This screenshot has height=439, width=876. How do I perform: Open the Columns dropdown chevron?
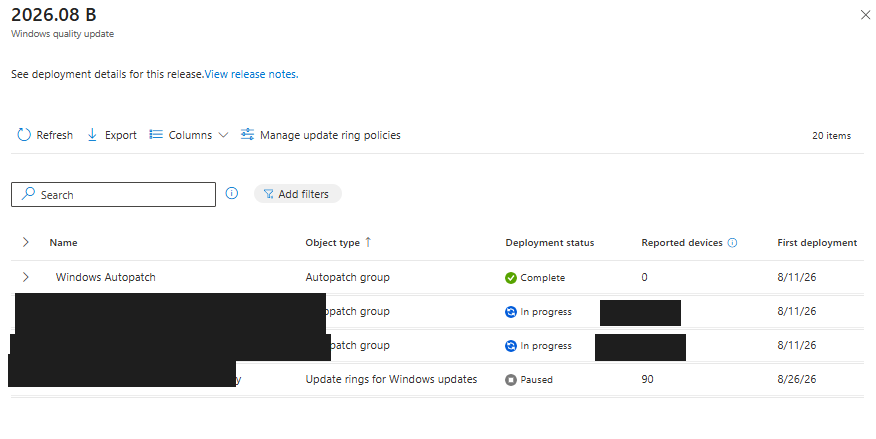click(223, 135)
